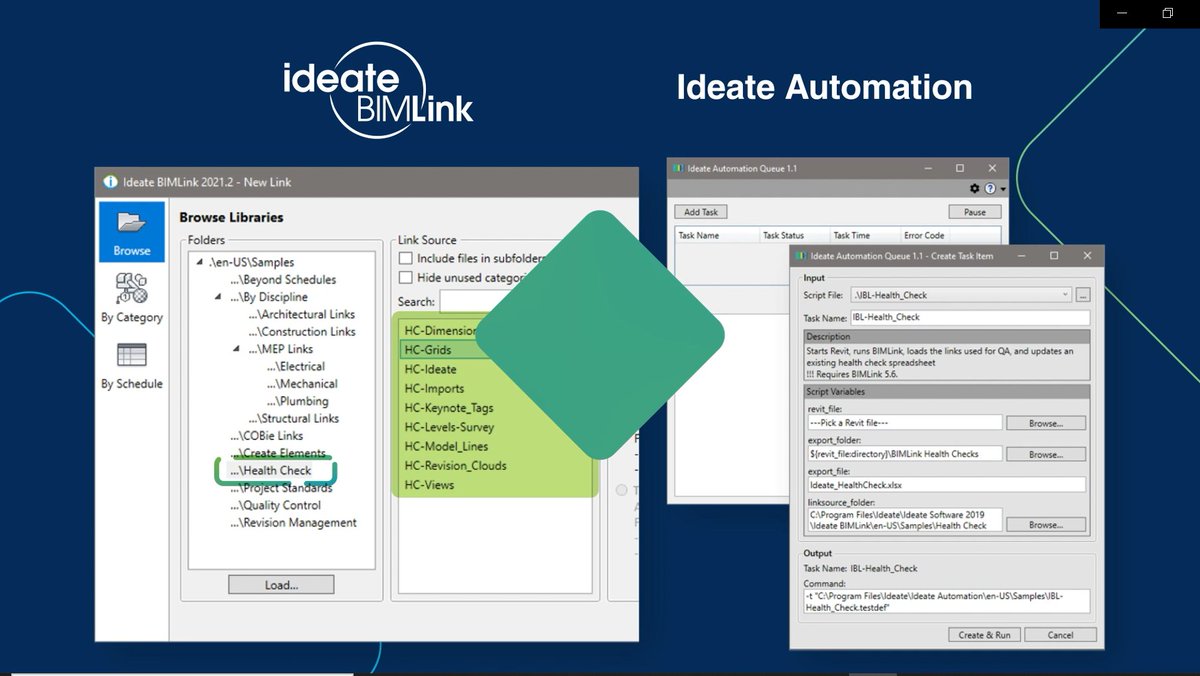
Task: Cancel the Create Task Item dialog
Action: click(x=1061, y=635)
